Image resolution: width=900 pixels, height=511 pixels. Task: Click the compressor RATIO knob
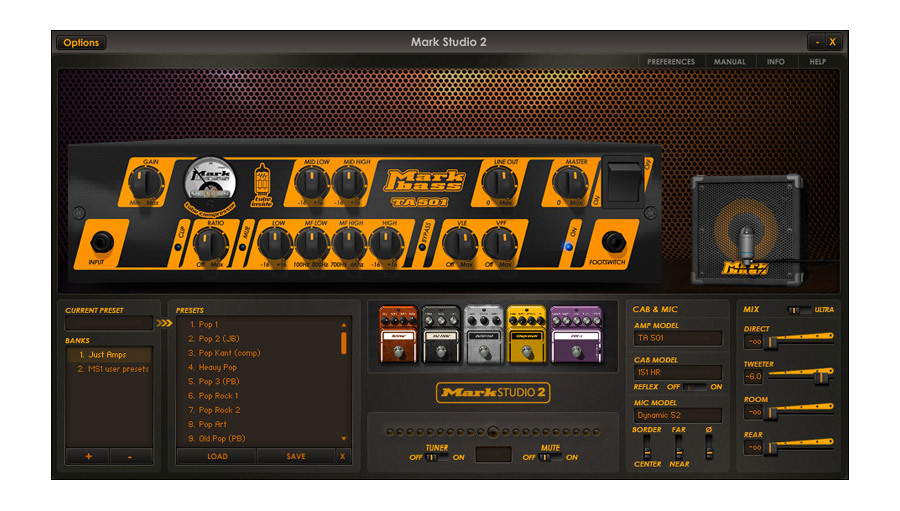tap(210, 245)
